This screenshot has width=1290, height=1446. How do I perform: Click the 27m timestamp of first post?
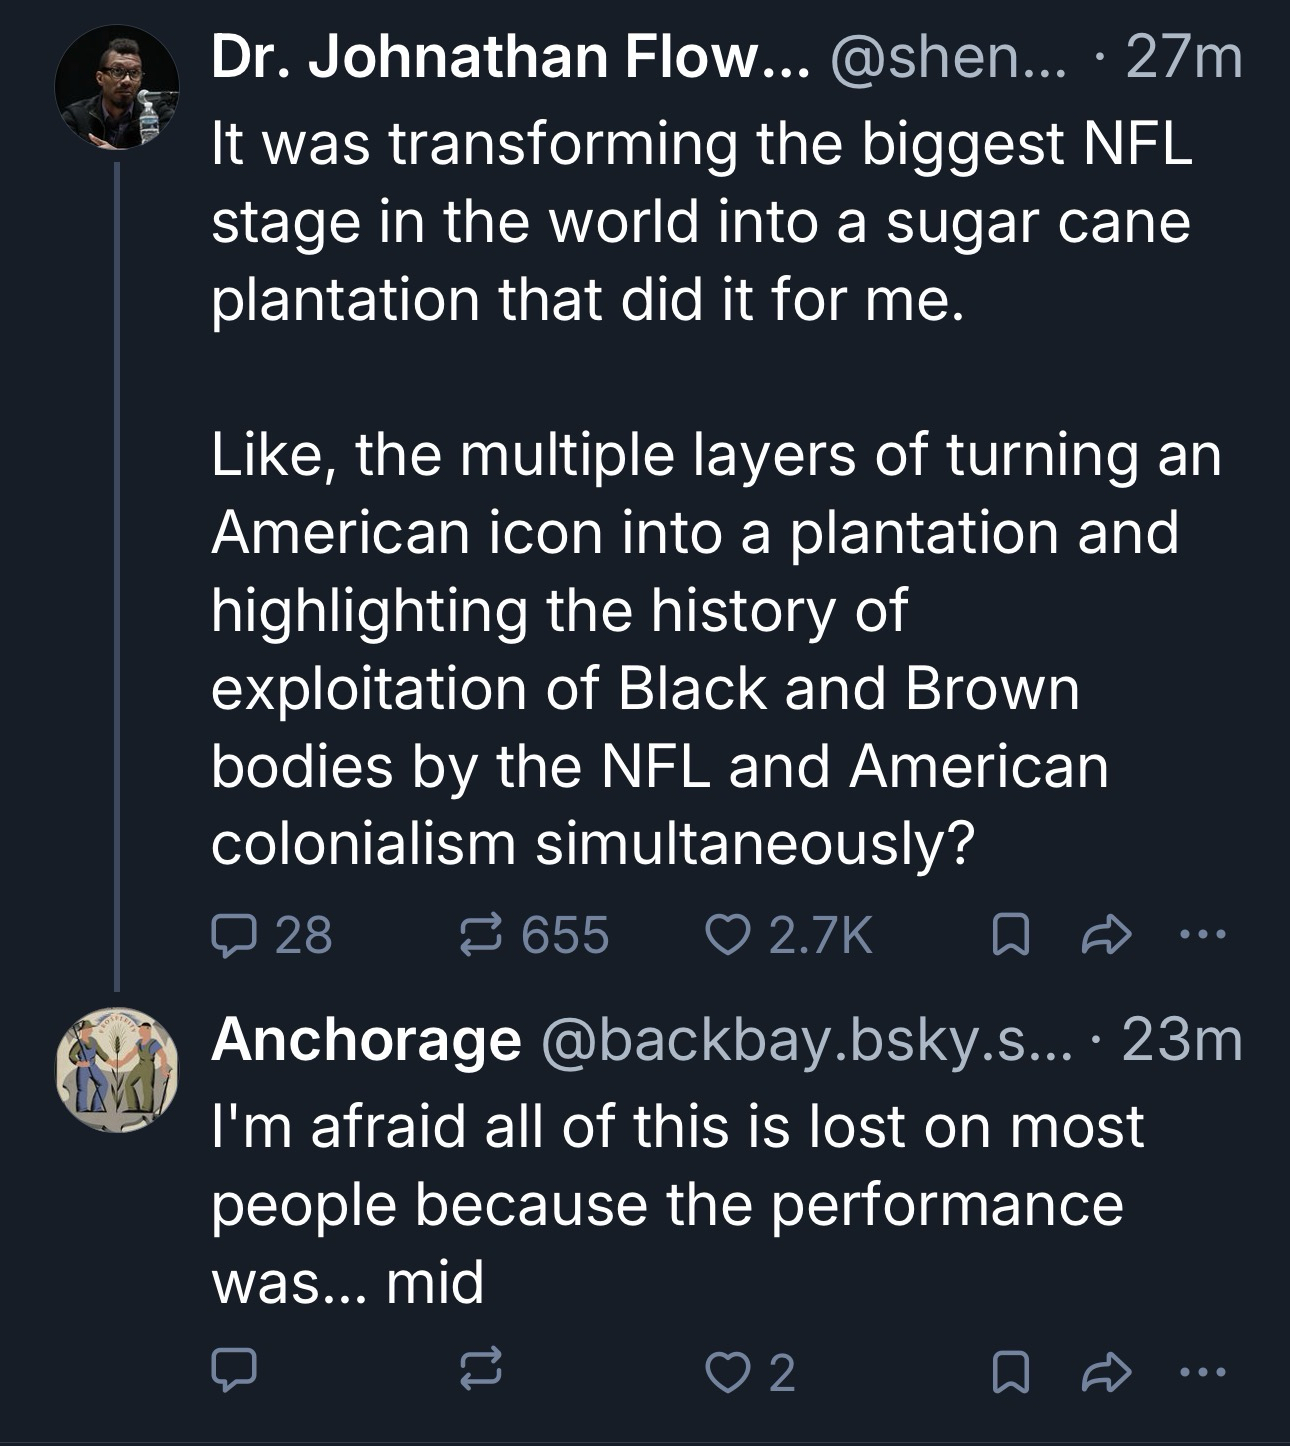tap(1184, 58)
